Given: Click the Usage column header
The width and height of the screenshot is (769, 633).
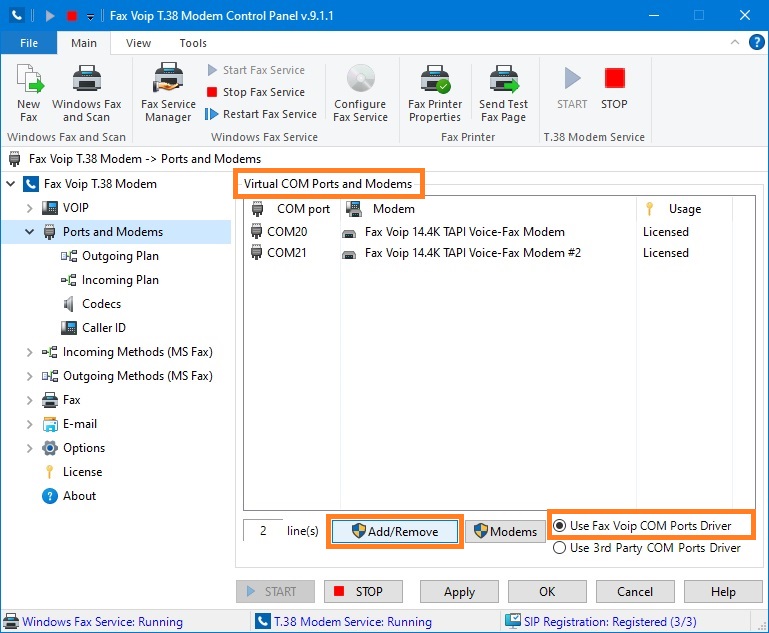Looking at the screenshot, I should point(684,209).
